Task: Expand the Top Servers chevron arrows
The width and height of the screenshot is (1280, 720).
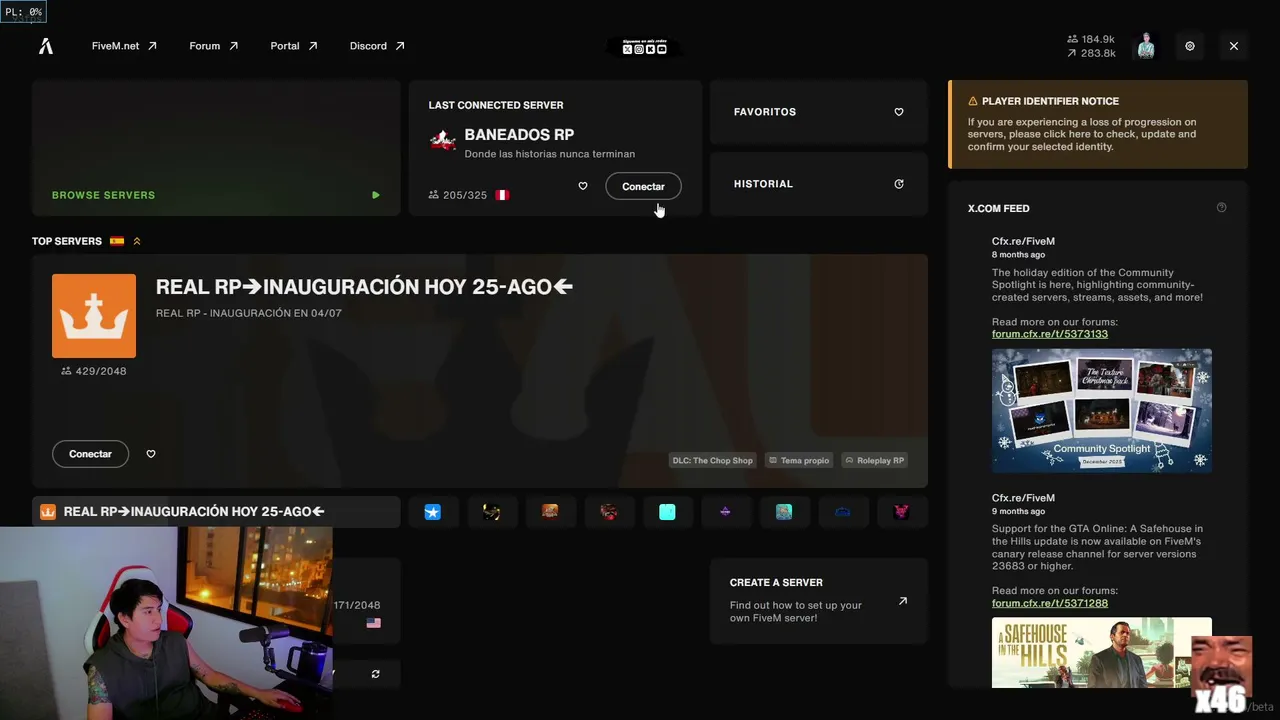Action: pos(137,241)
